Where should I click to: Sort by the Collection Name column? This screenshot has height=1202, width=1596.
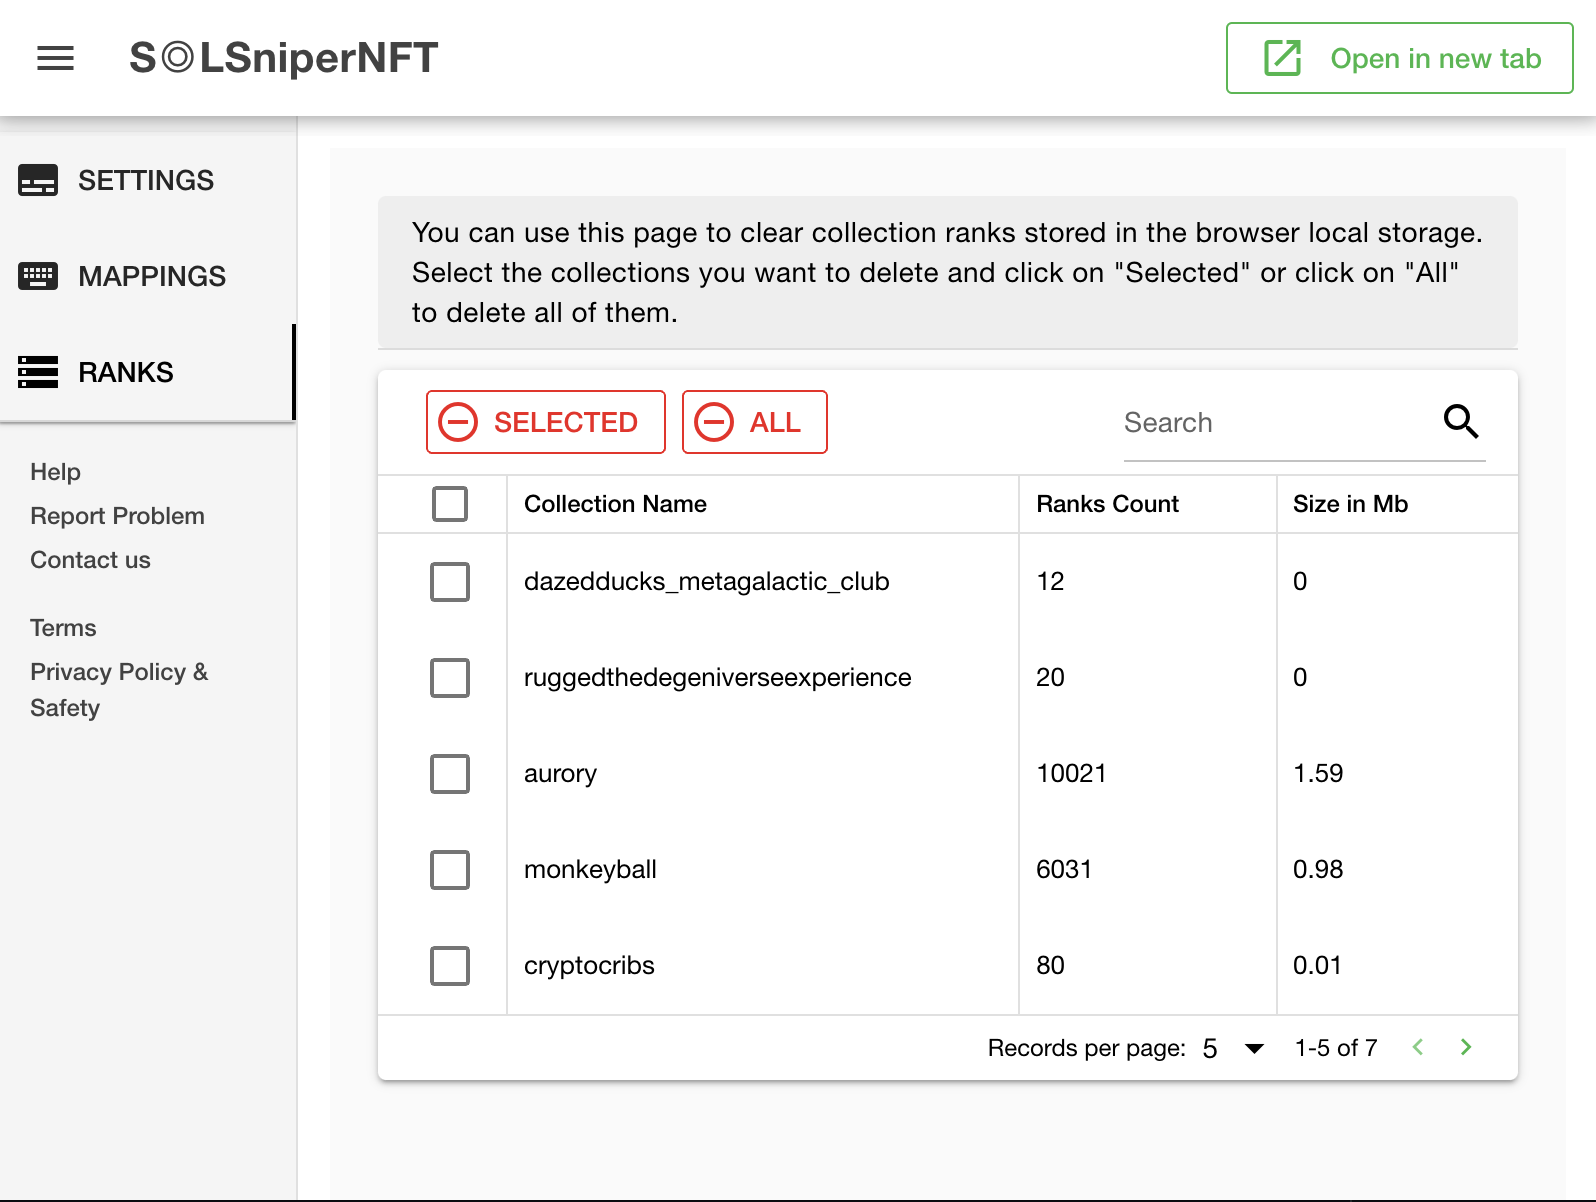coord(615,504)
